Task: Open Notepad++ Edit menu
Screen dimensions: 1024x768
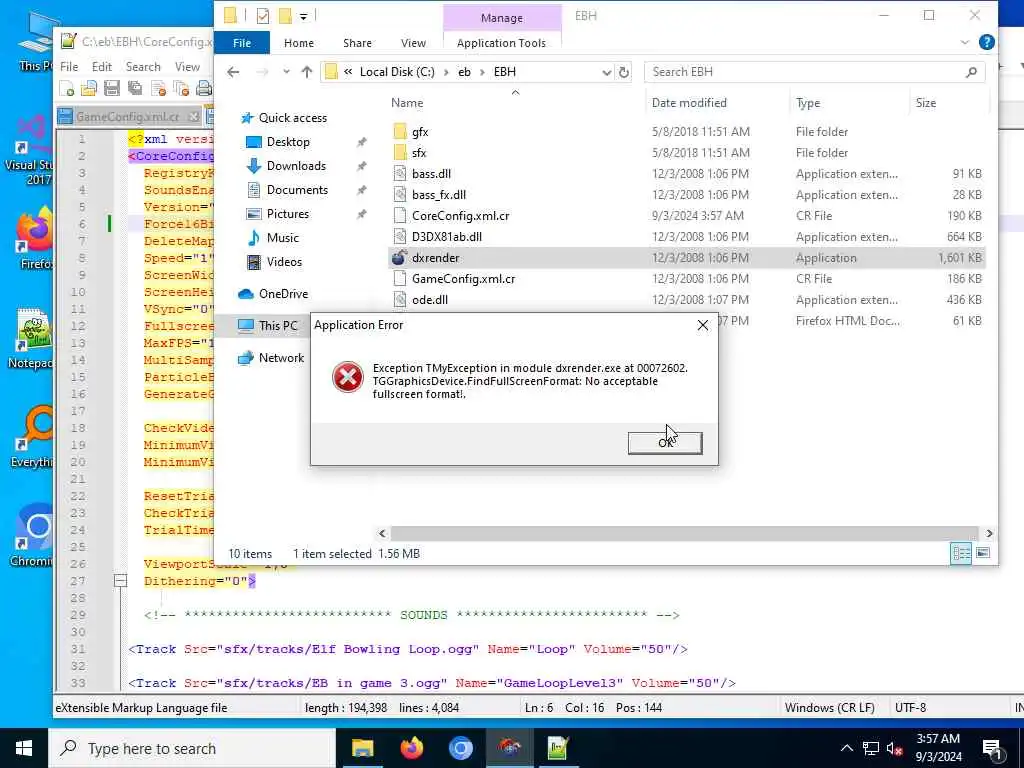Action: point(101,67)
